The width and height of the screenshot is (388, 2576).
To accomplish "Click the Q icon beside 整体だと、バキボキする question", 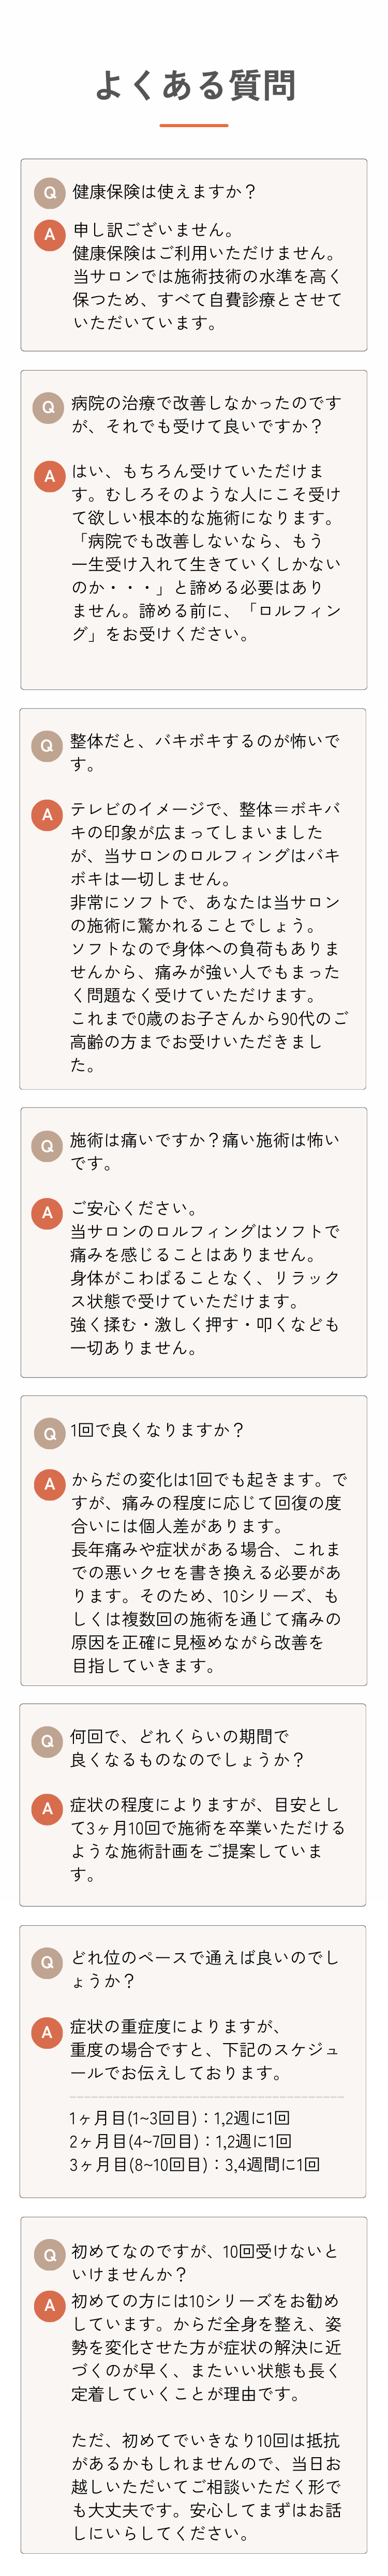I will click(x=47, y=746).
